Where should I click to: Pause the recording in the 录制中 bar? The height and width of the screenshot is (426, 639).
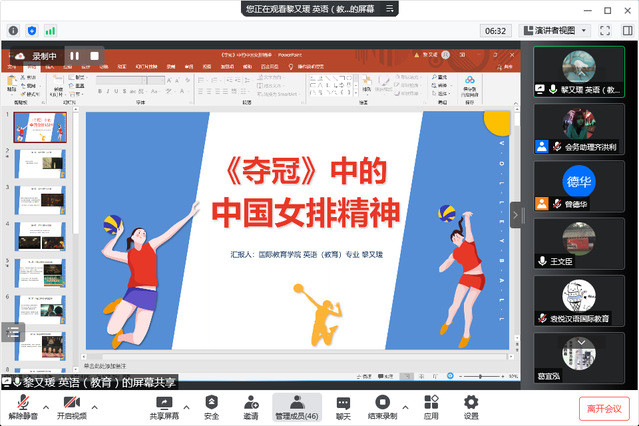coord(74,56)
